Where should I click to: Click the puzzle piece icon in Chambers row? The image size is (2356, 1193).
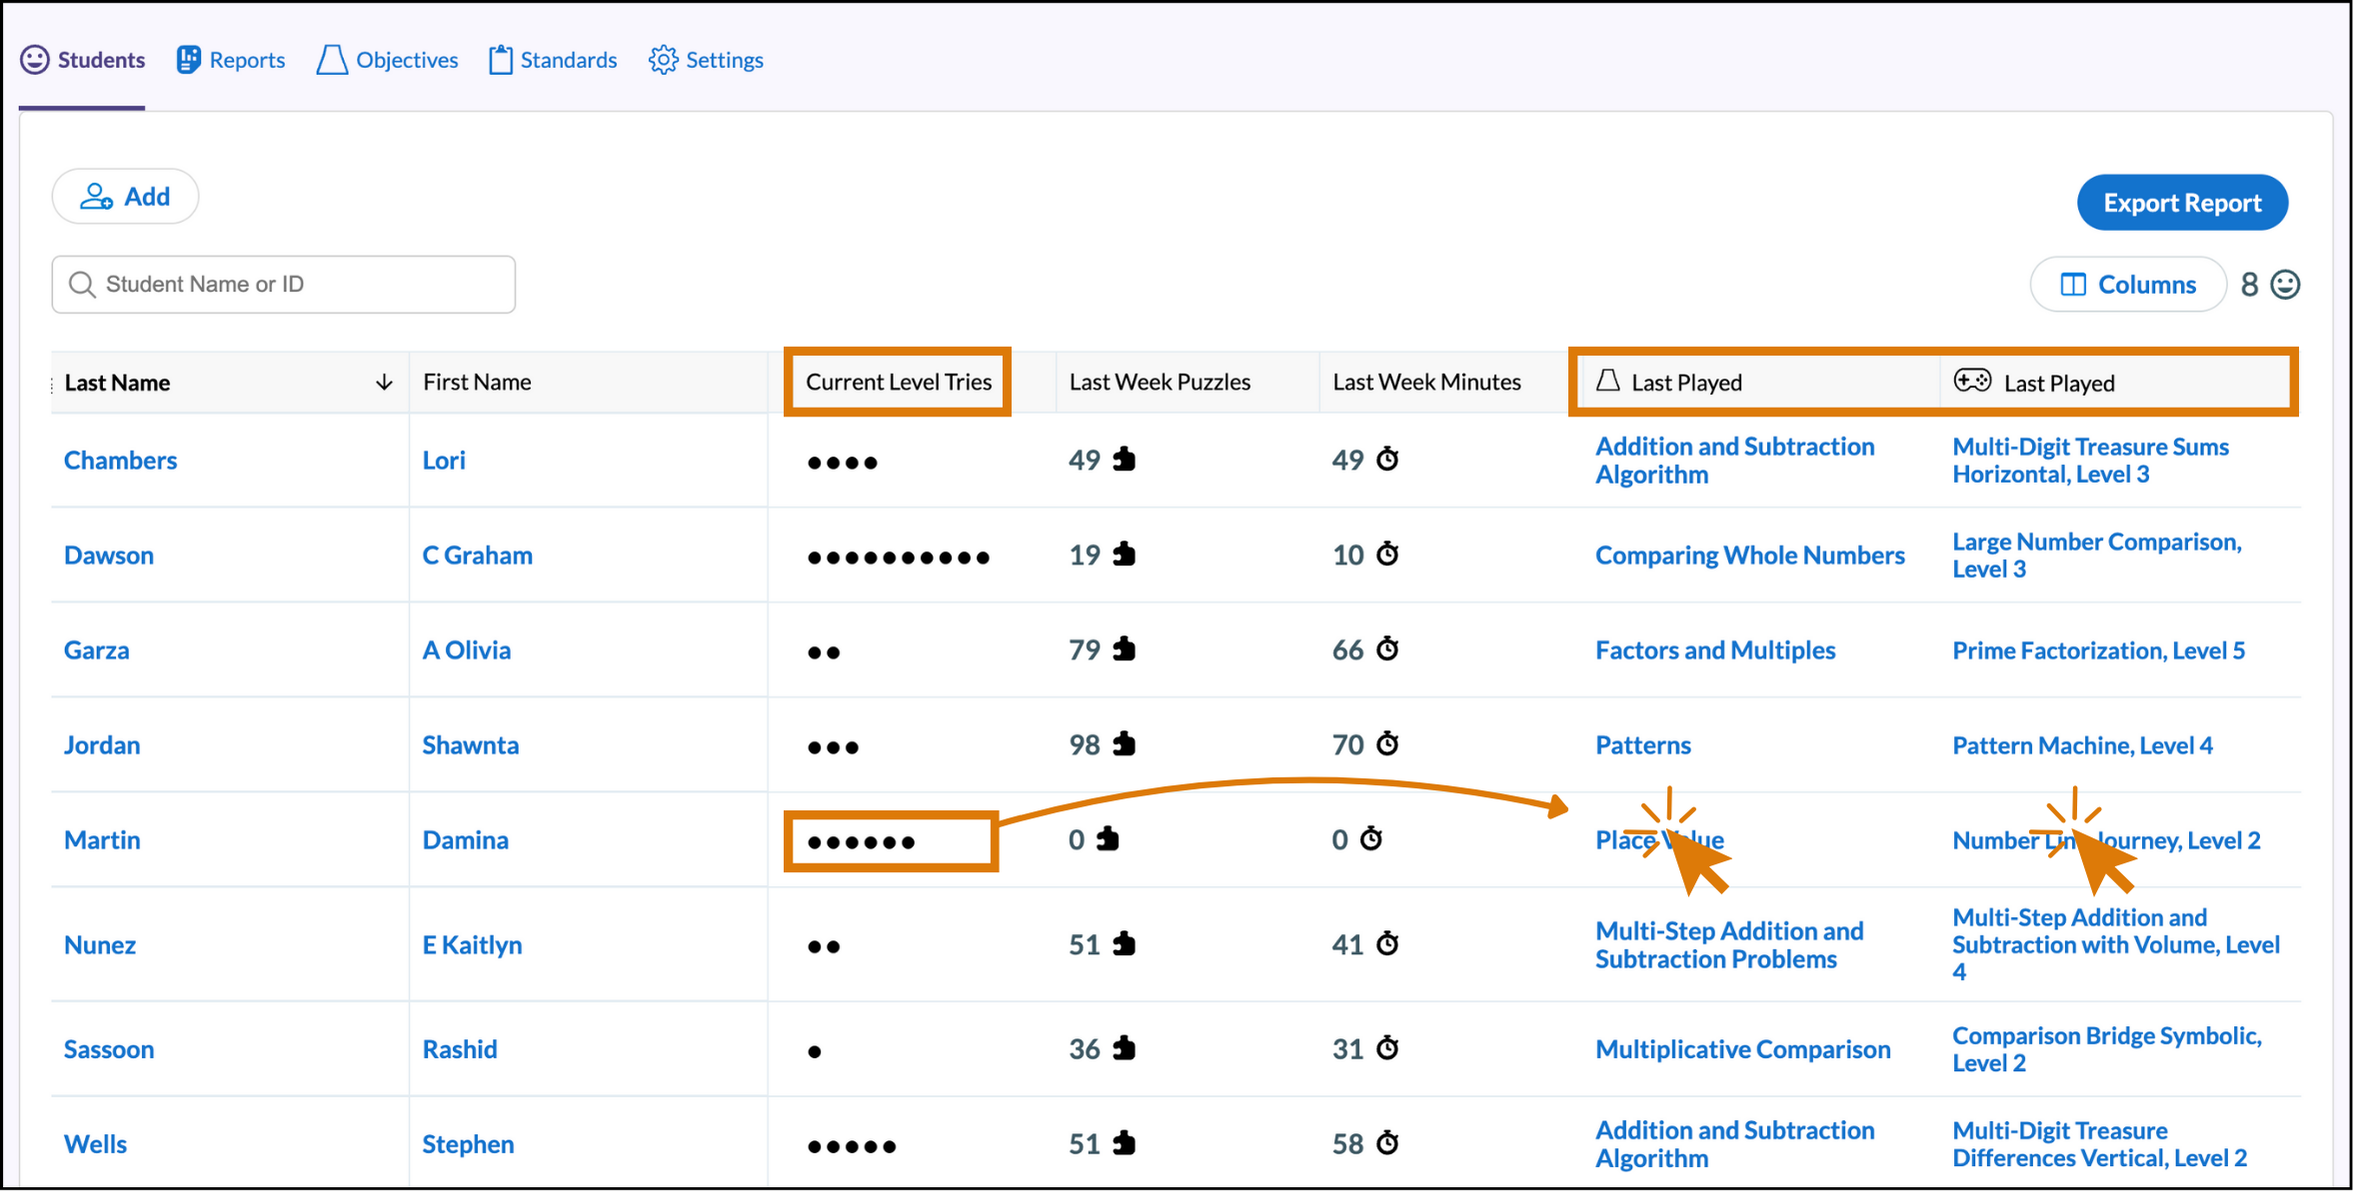(x=1125, y=459)
